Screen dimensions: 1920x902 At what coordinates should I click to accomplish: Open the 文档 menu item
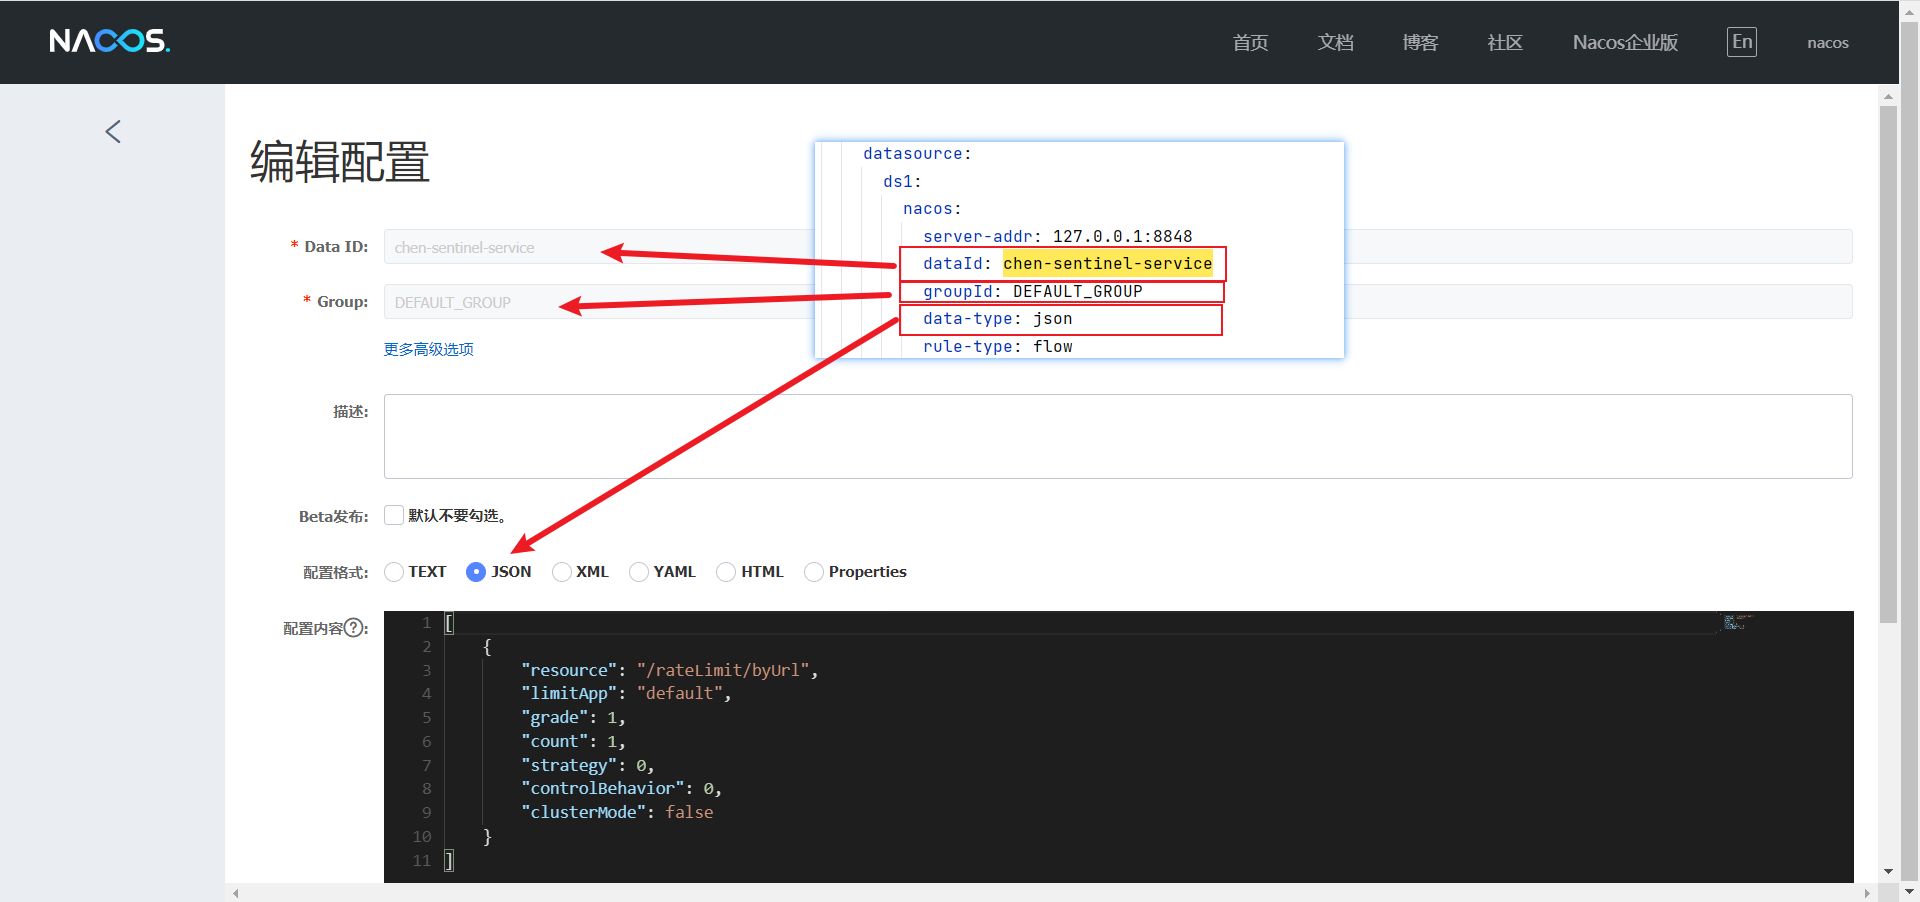[x=1335, y=42]
